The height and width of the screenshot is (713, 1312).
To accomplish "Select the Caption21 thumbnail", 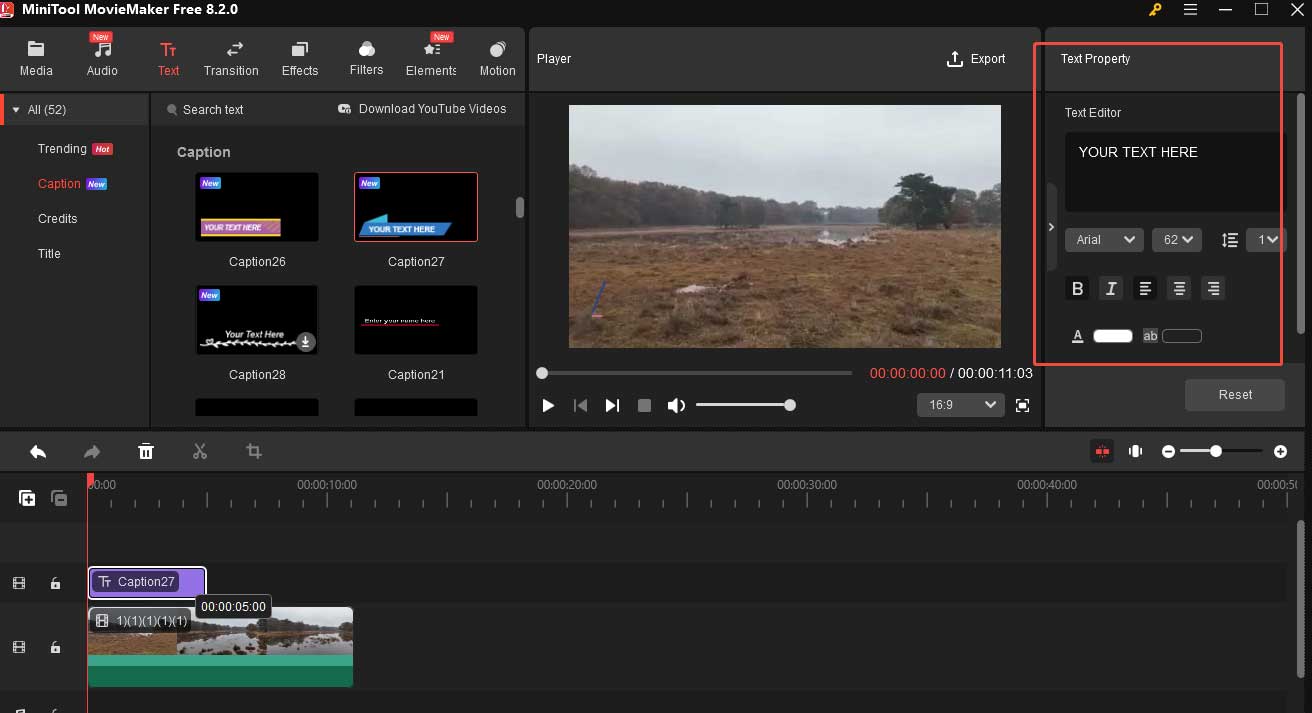I will click(416, 320).
